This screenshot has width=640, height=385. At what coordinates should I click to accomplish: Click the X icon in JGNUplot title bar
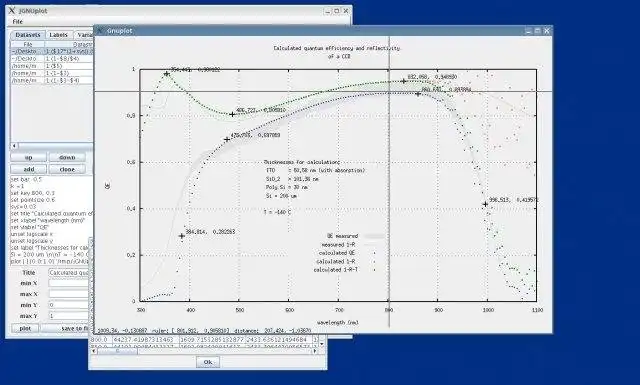[12, 11]
